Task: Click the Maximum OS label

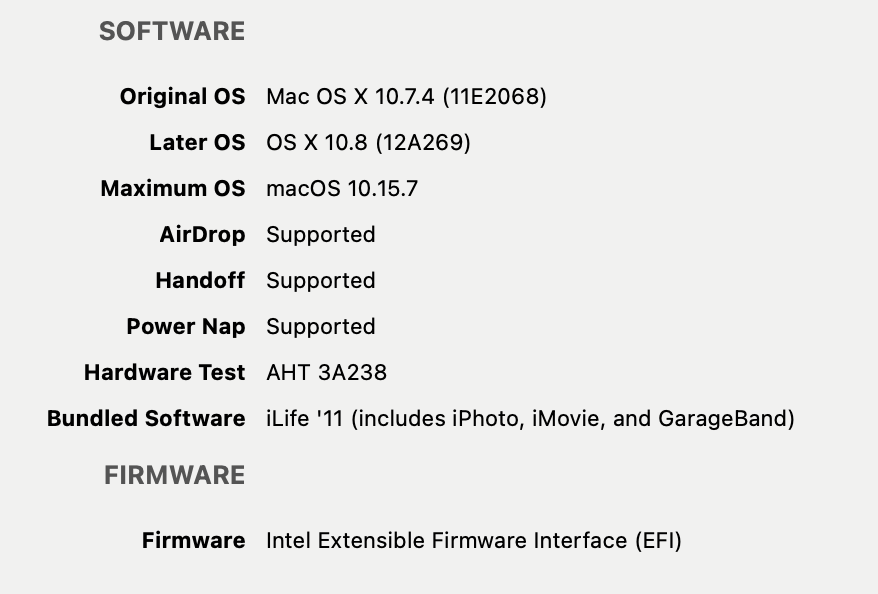Action: (173, 189)
